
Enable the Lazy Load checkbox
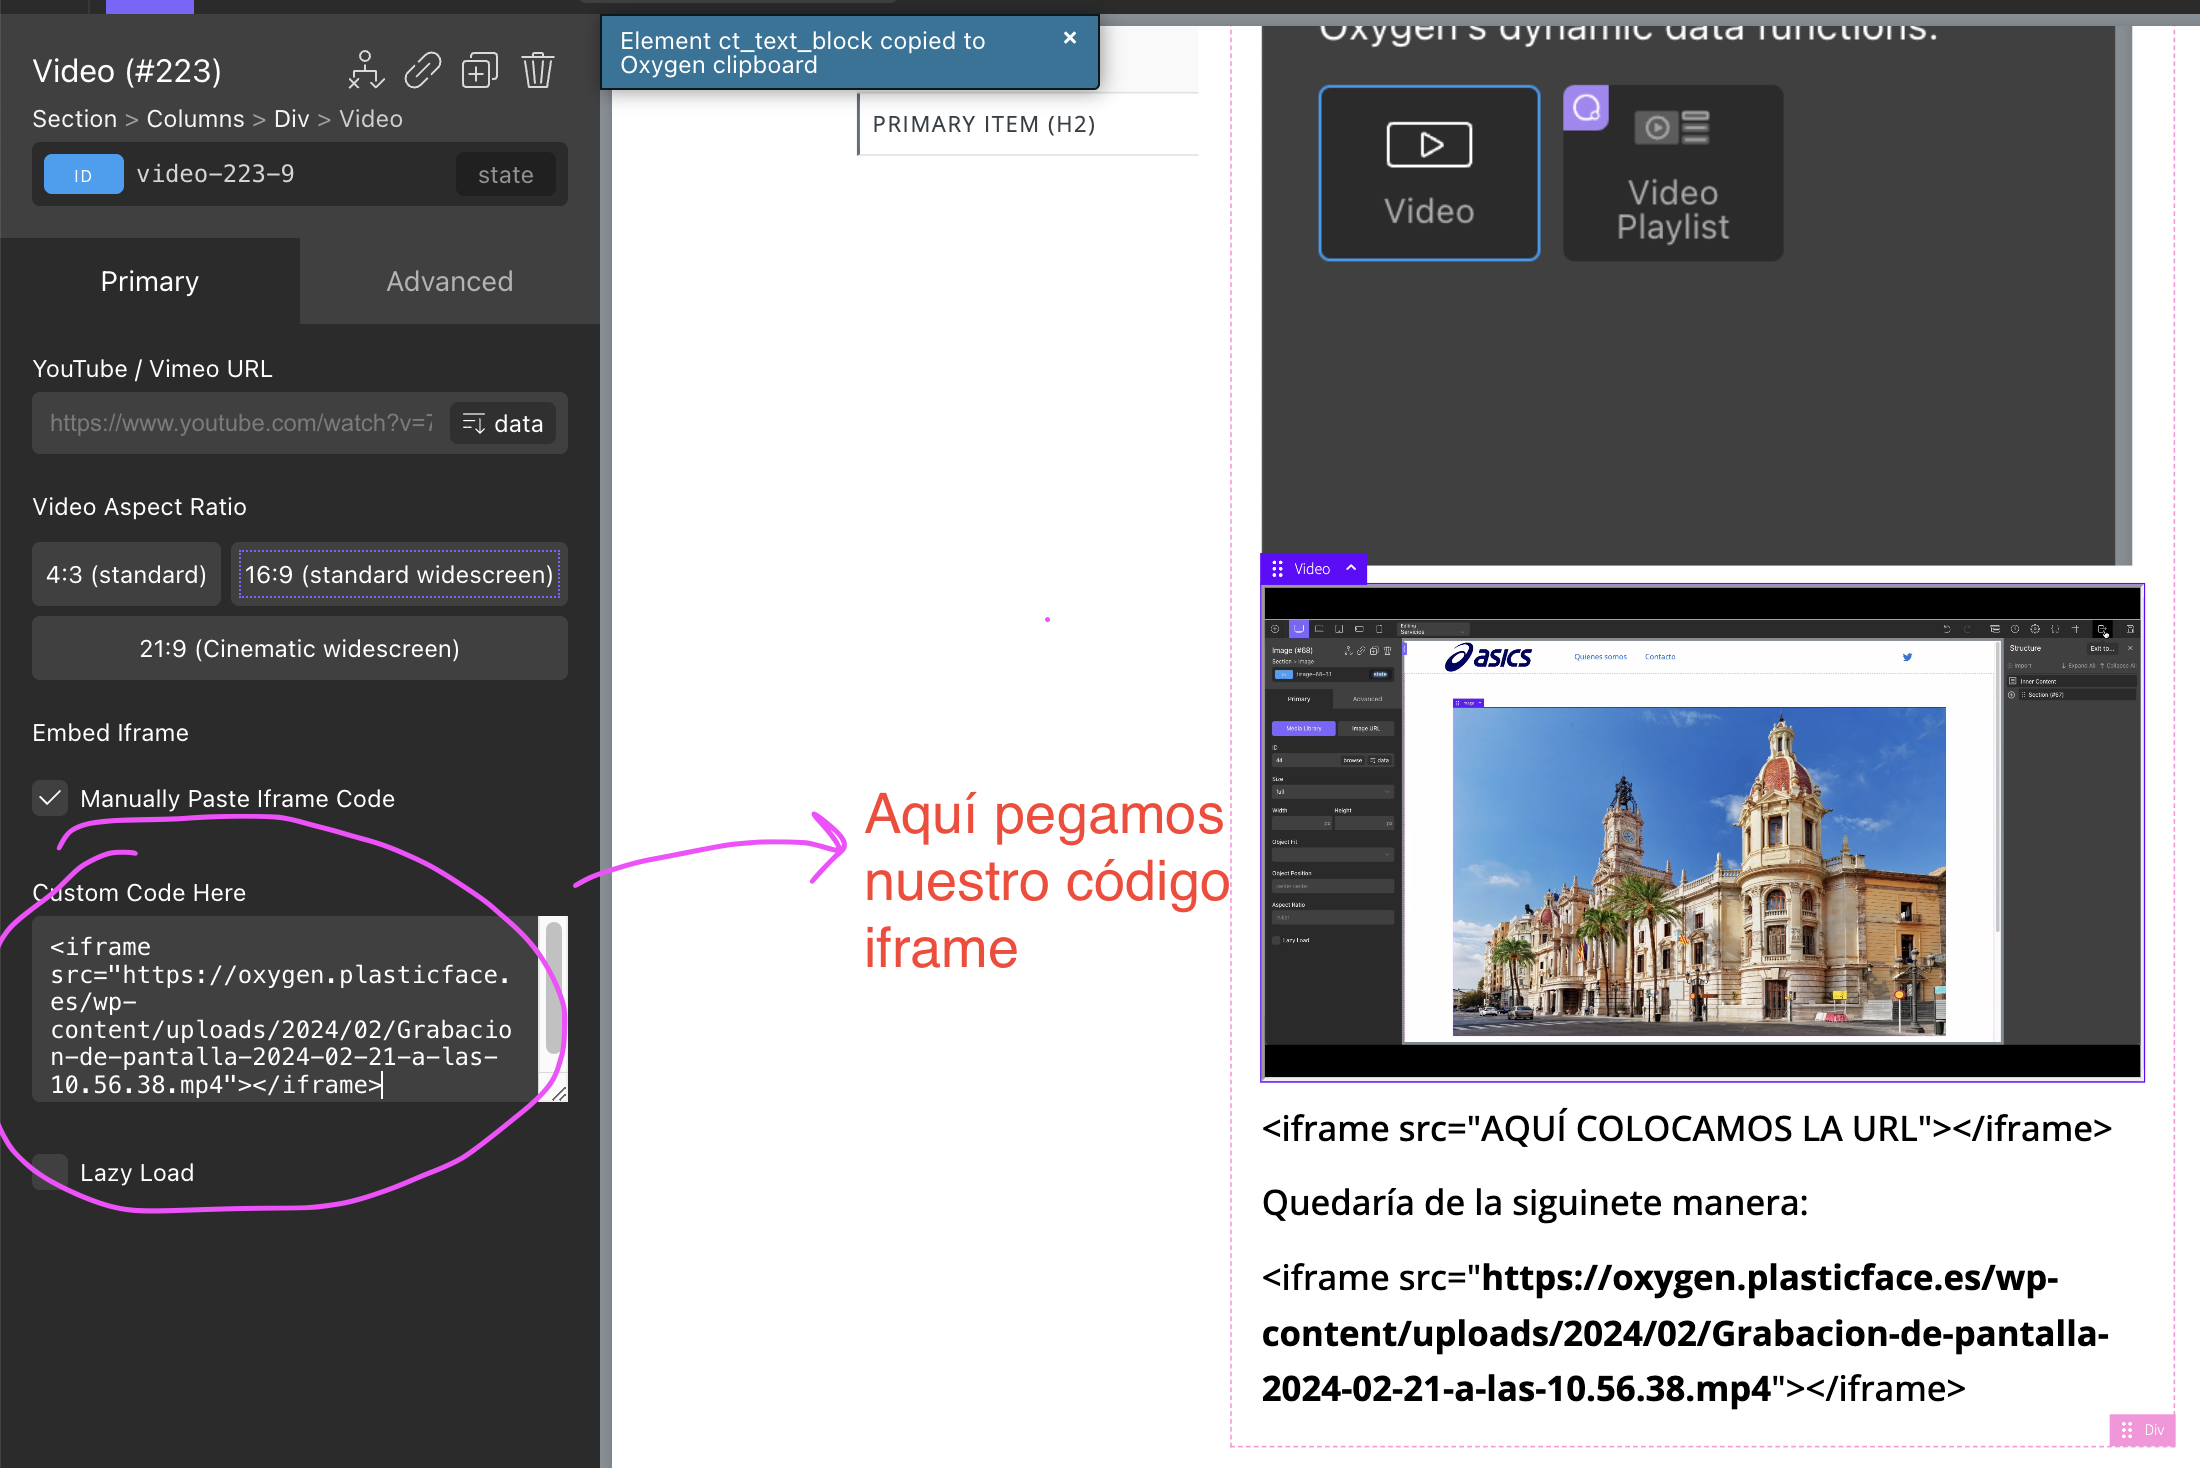tap(50, 1172)
